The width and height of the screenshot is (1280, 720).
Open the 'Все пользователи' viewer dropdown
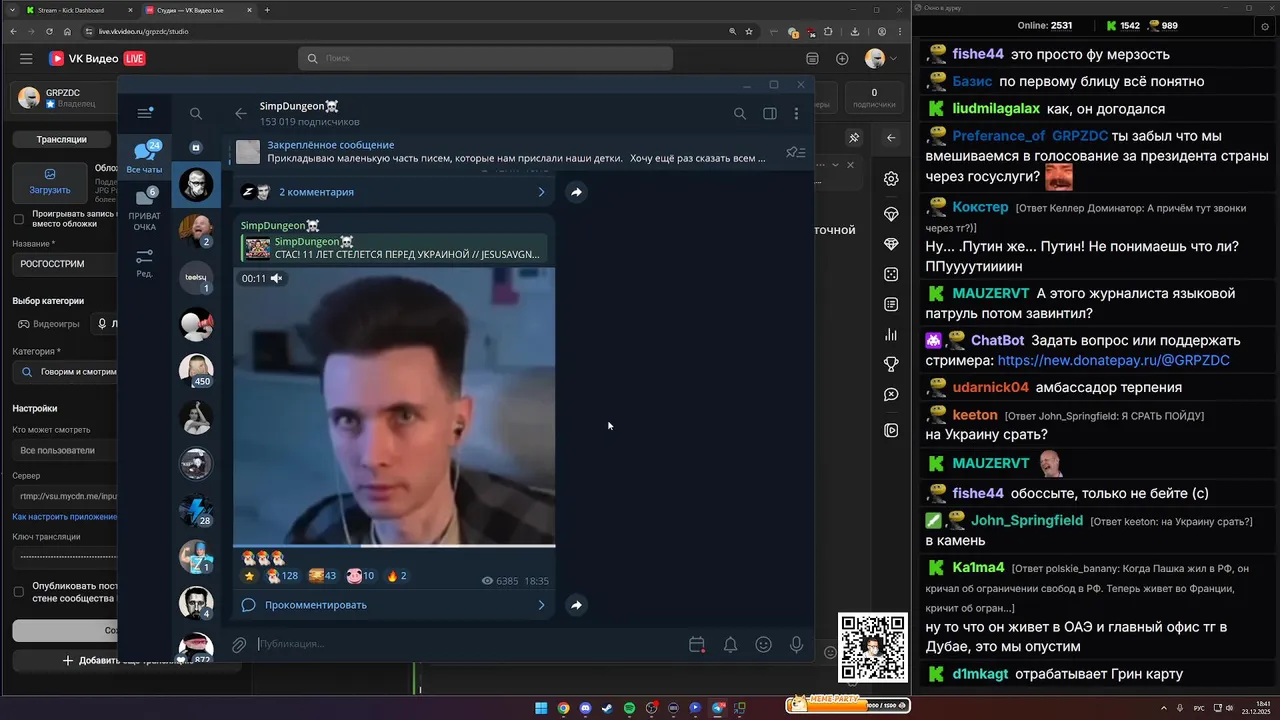65,450
